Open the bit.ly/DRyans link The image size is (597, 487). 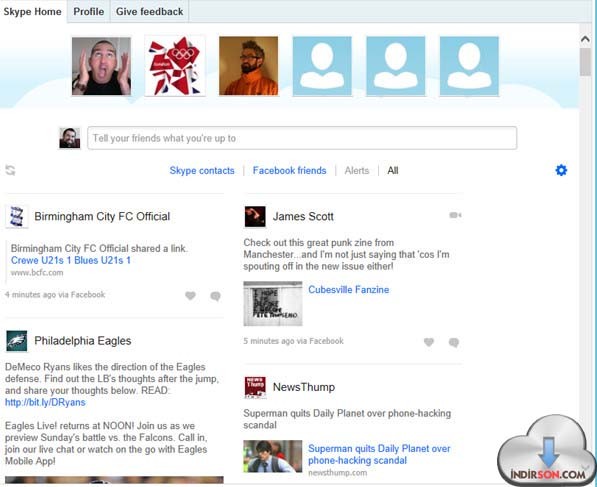45,402
